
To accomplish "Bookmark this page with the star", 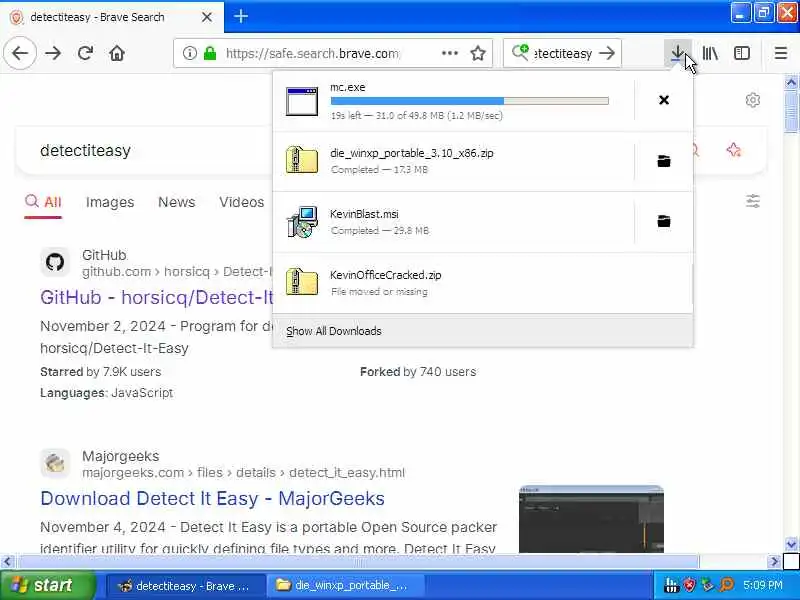I will (x=478, y=53).
